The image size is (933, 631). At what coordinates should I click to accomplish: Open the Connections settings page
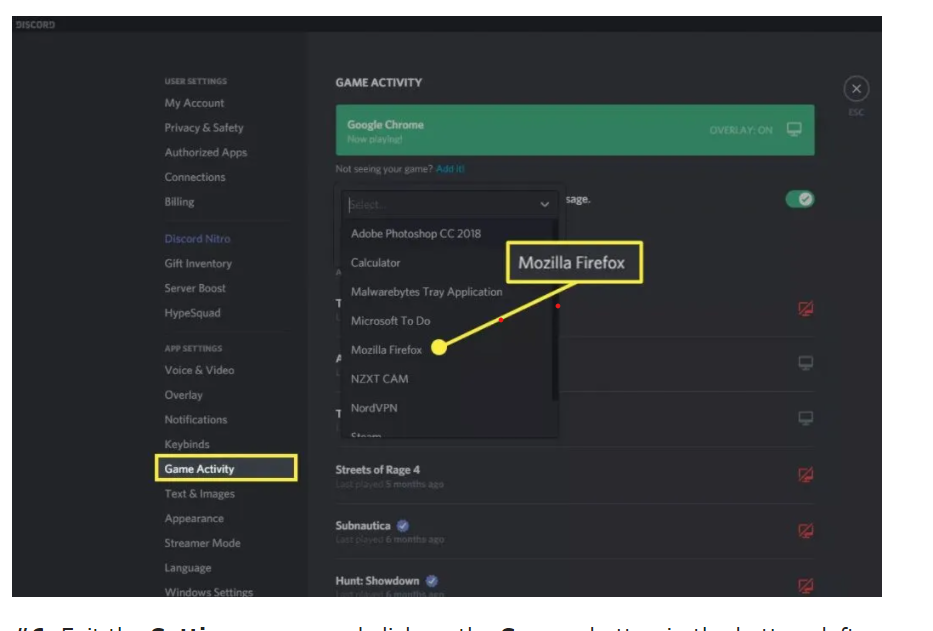(x=195, y=177)
